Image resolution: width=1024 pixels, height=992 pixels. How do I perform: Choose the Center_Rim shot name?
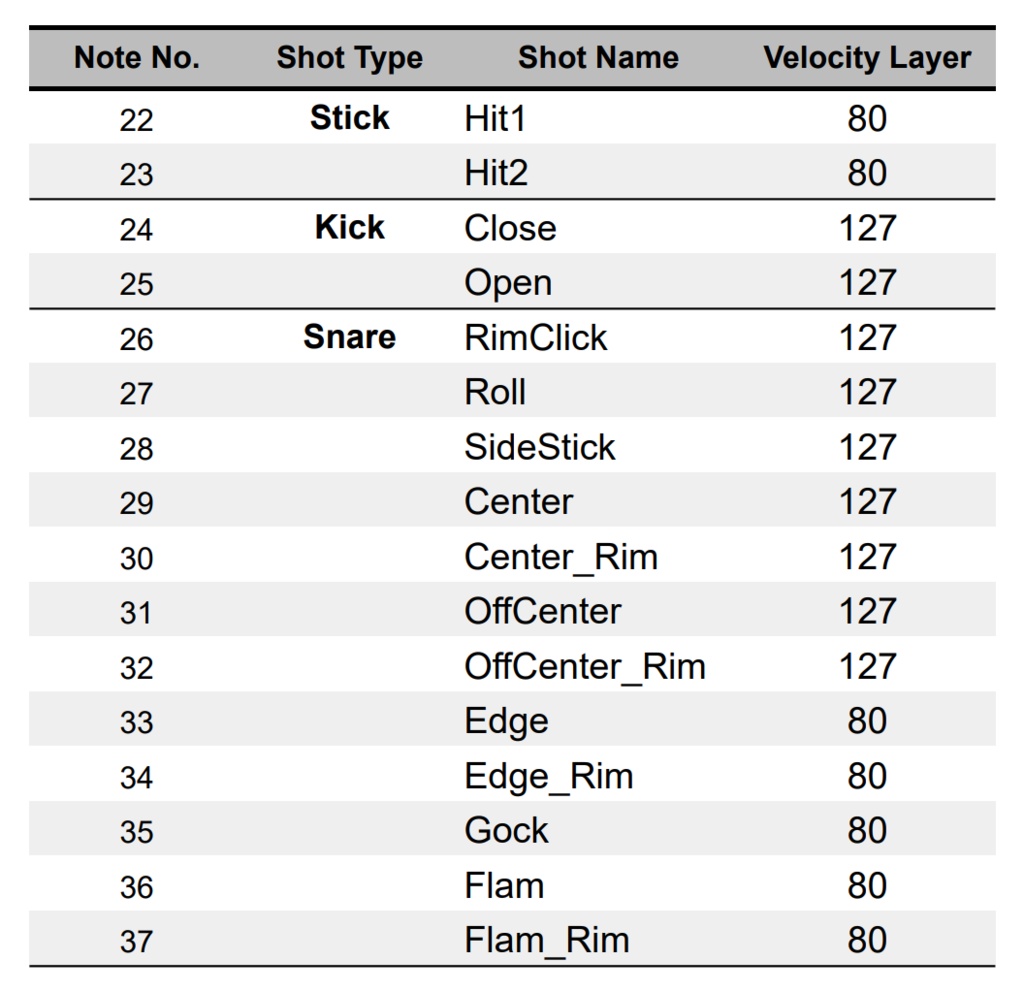click(561, 557)
